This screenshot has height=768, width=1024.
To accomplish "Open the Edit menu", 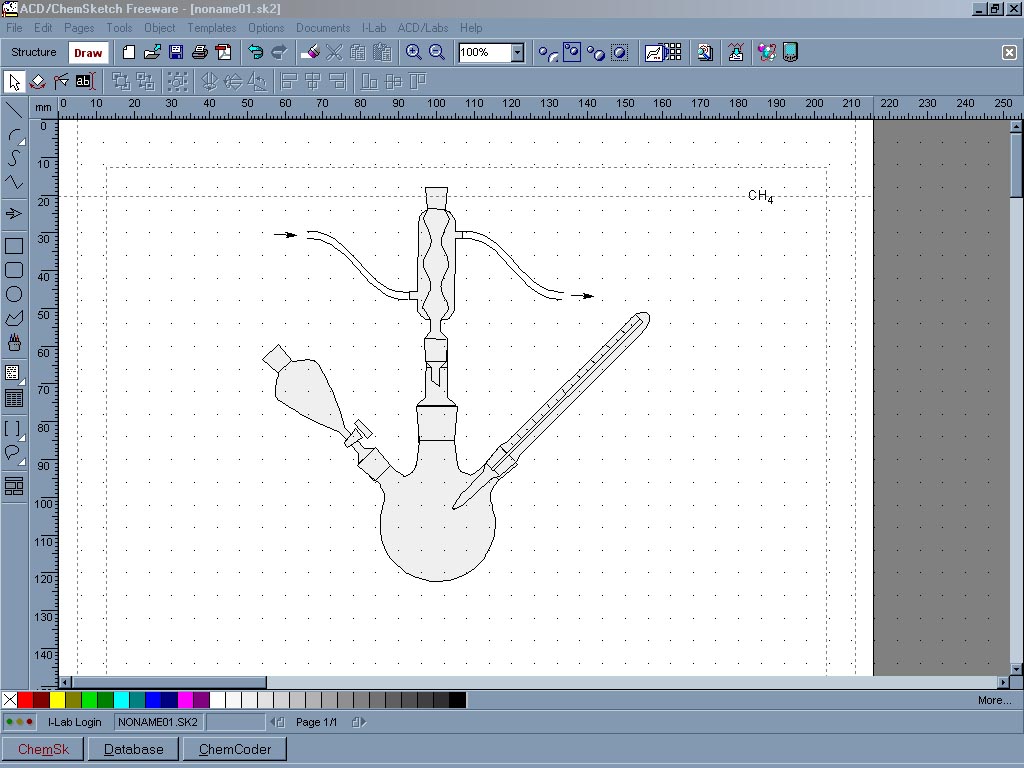I will point(43,27).
